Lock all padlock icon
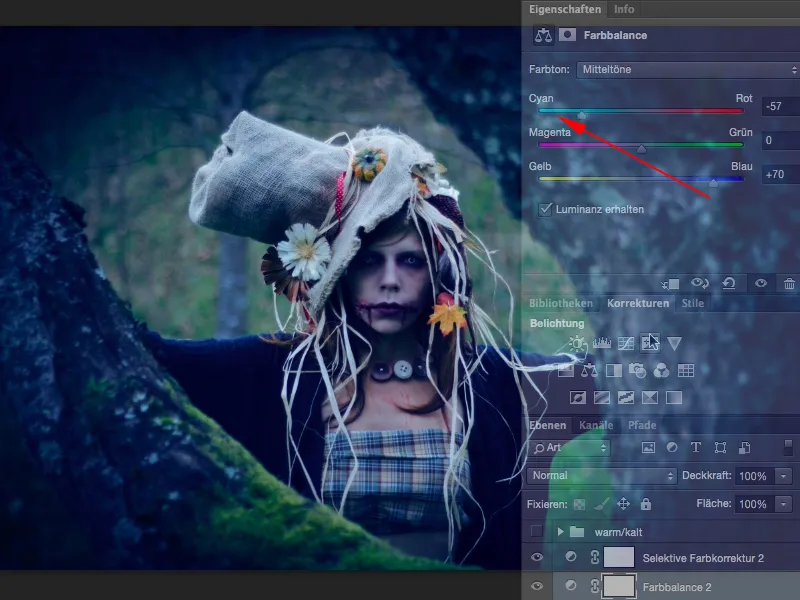 coord(646,504)
